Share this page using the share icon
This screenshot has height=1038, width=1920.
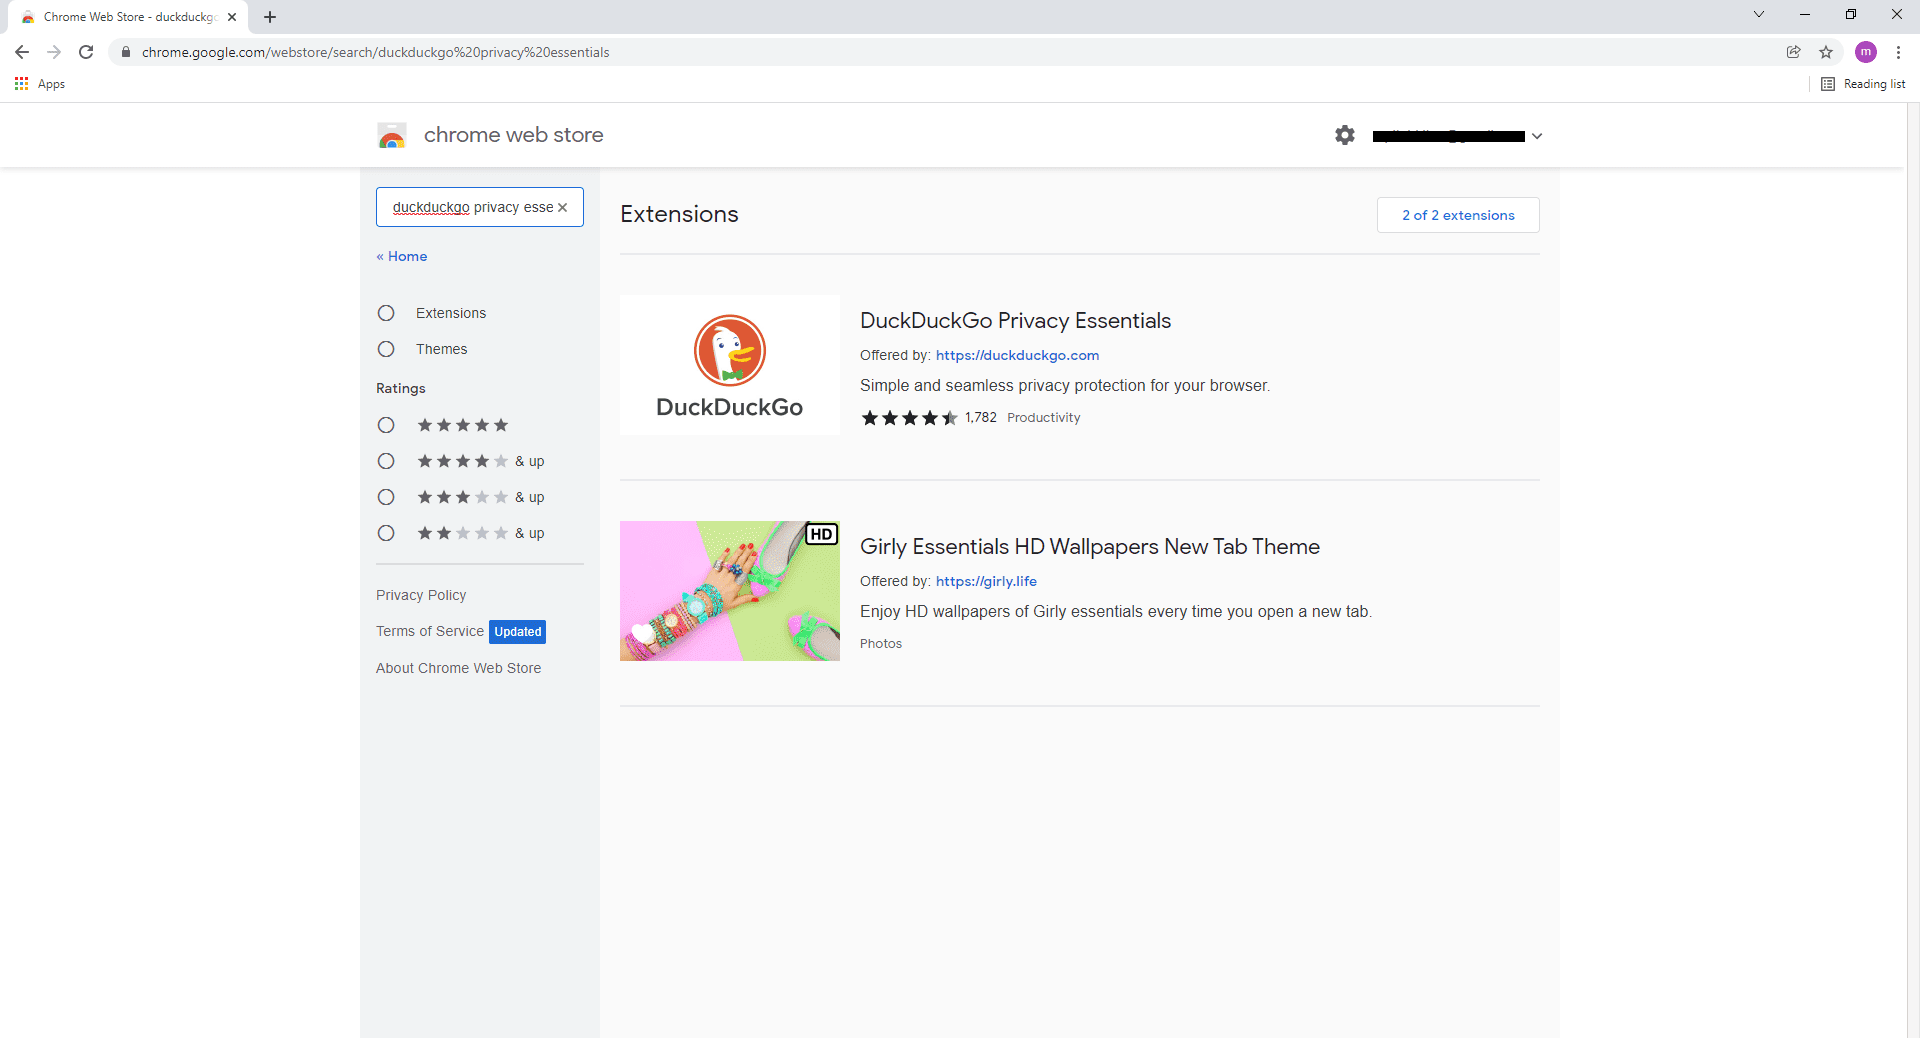pos(1793,52)
